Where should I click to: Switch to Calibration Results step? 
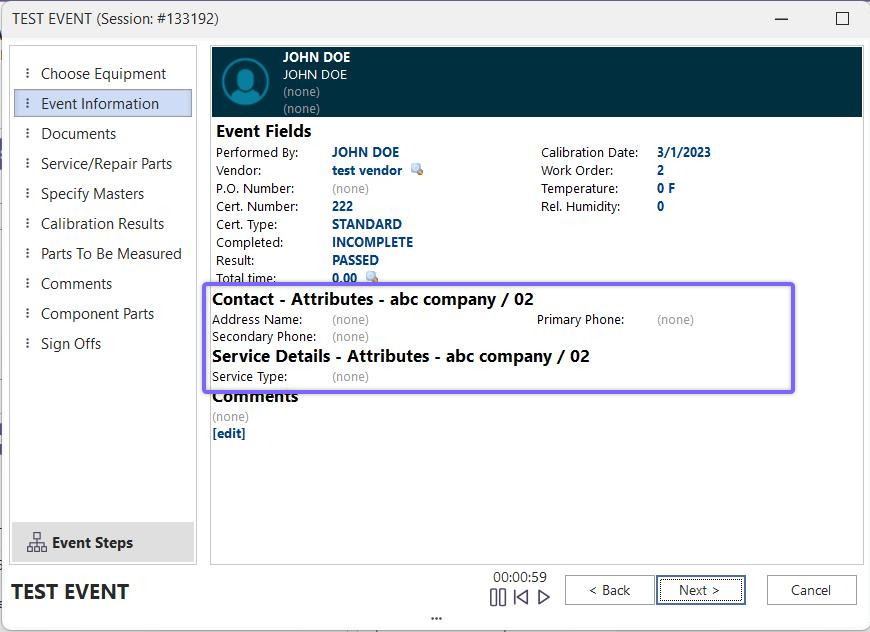[102, 224]
